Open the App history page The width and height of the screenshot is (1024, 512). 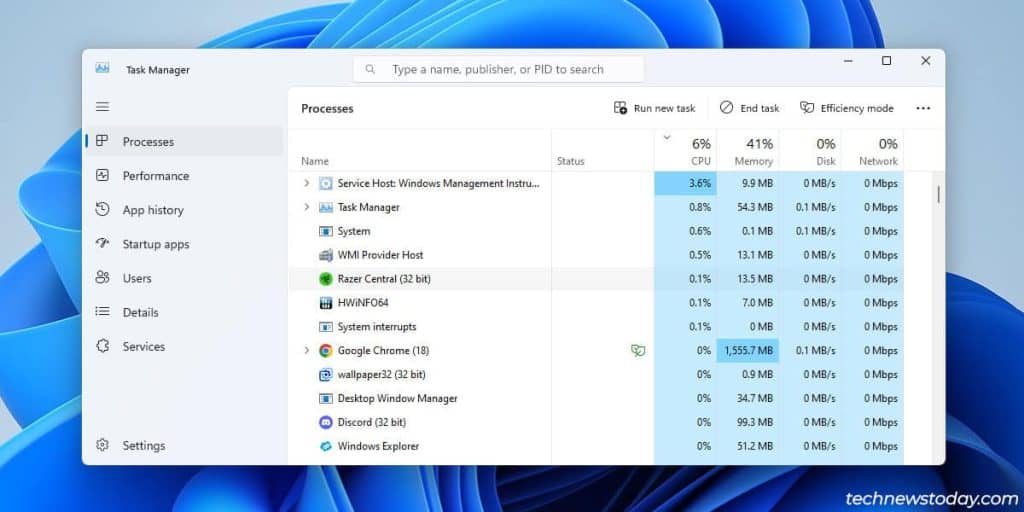tap(185, 210)
